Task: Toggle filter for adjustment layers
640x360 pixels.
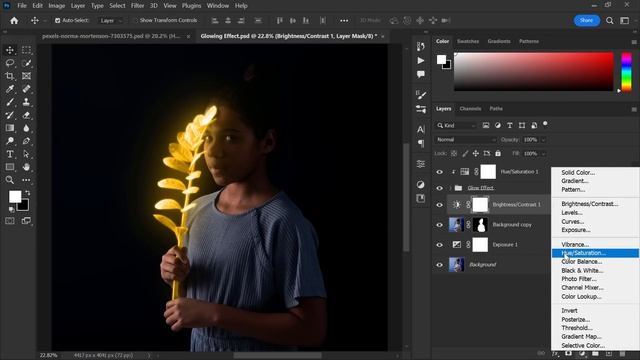Action: point(498,126)
